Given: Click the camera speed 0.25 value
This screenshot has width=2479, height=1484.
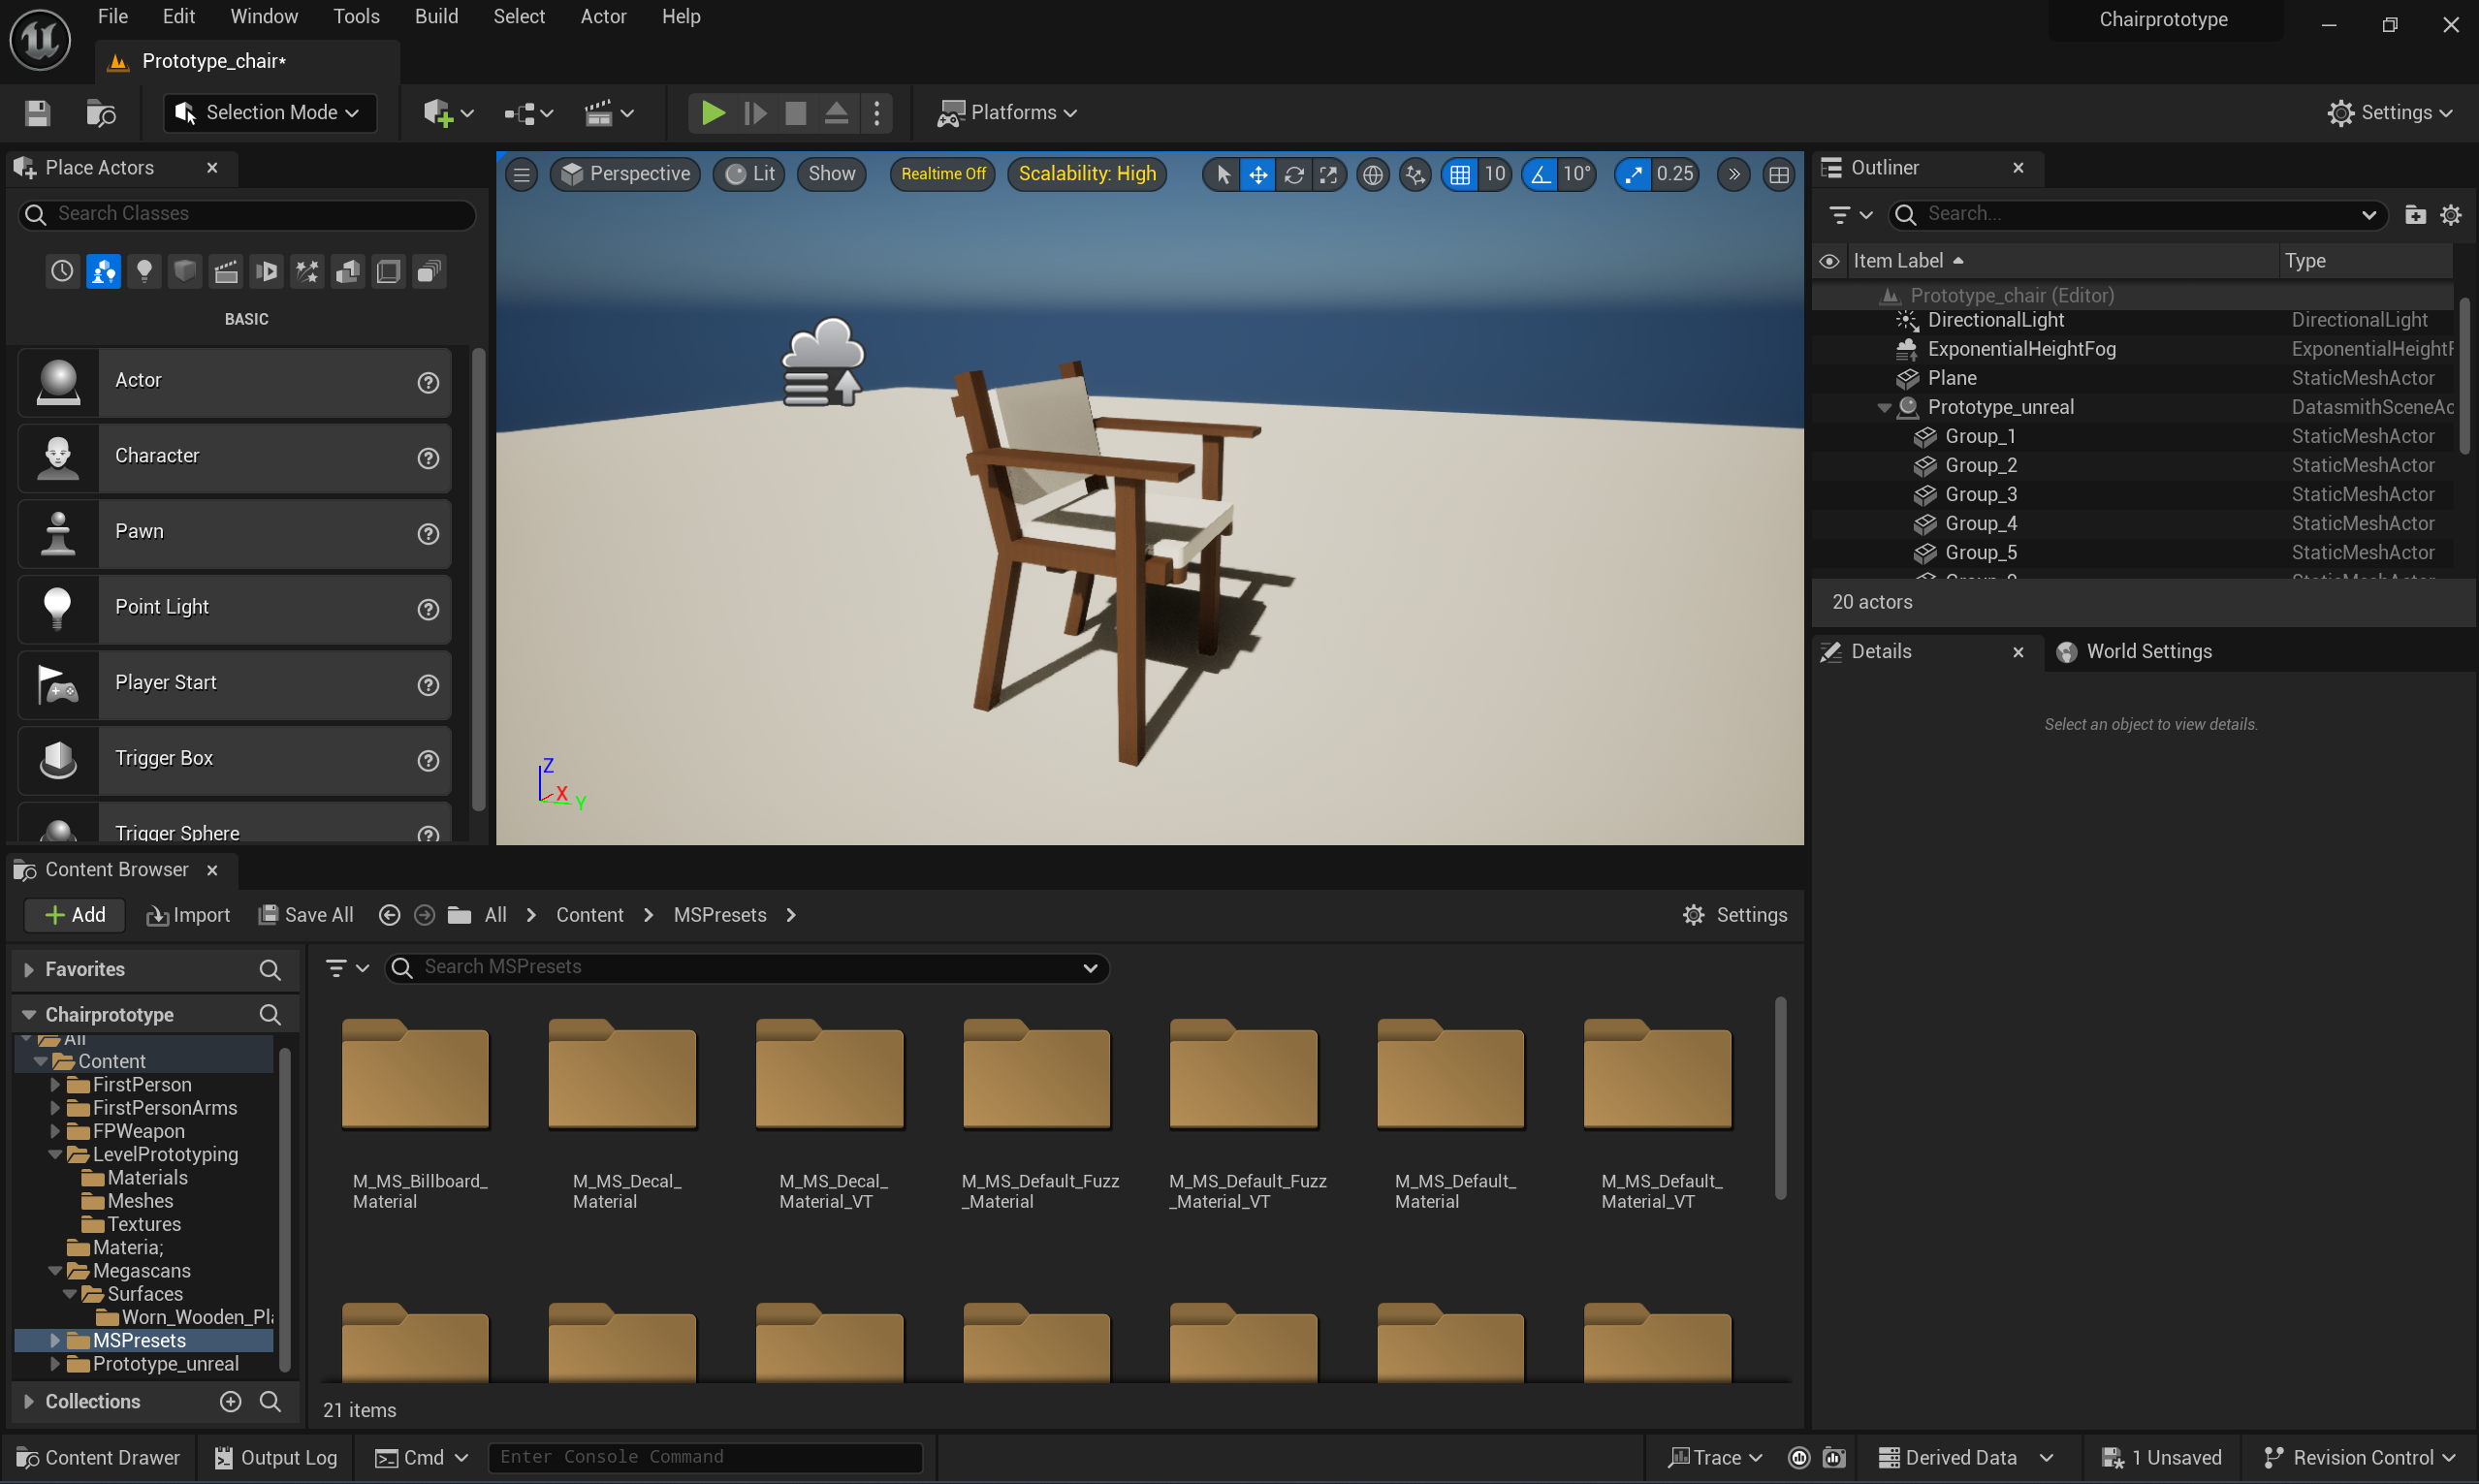Looking at the screenshot, I should click(x=1674, y=175).
